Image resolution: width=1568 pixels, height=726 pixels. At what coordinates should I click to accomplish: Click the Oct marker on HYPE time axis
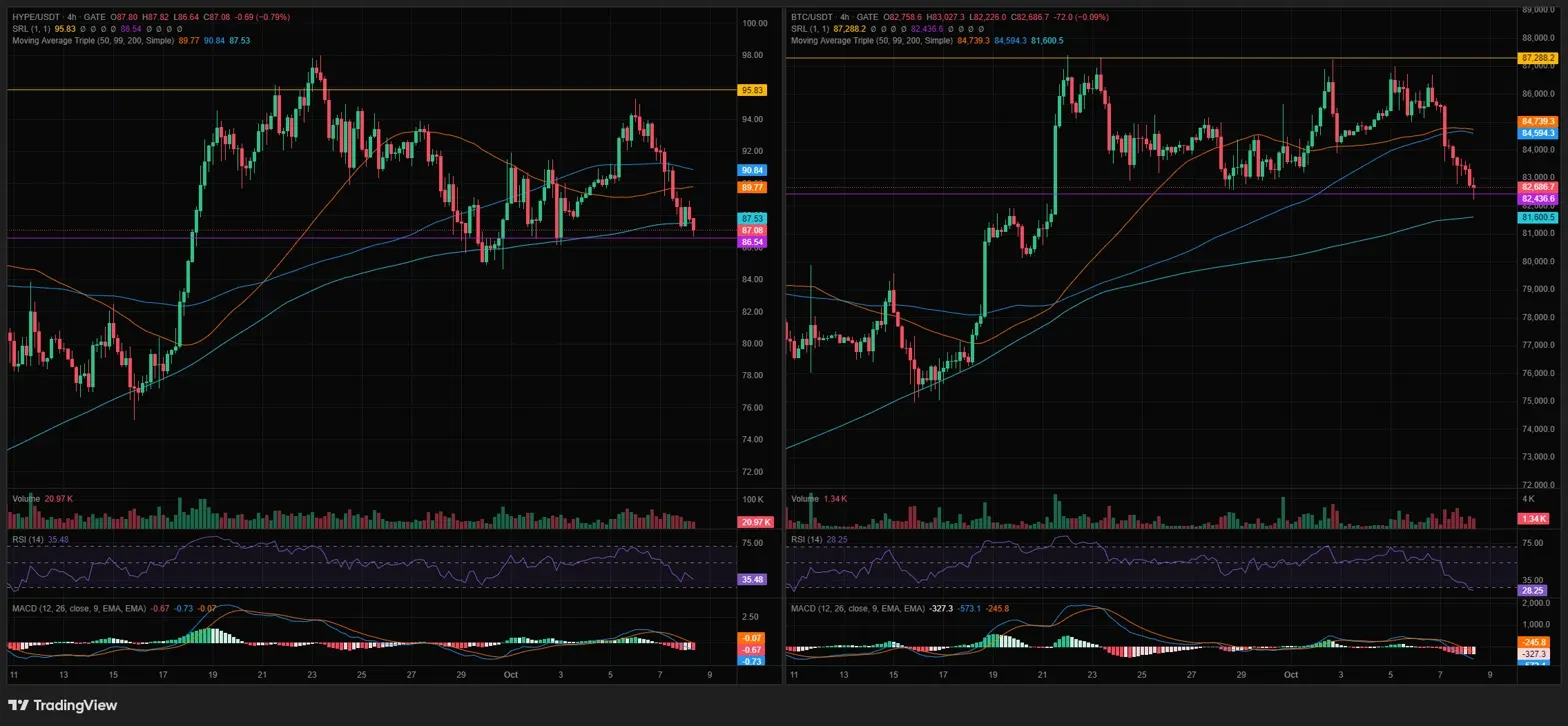(511, 675)
